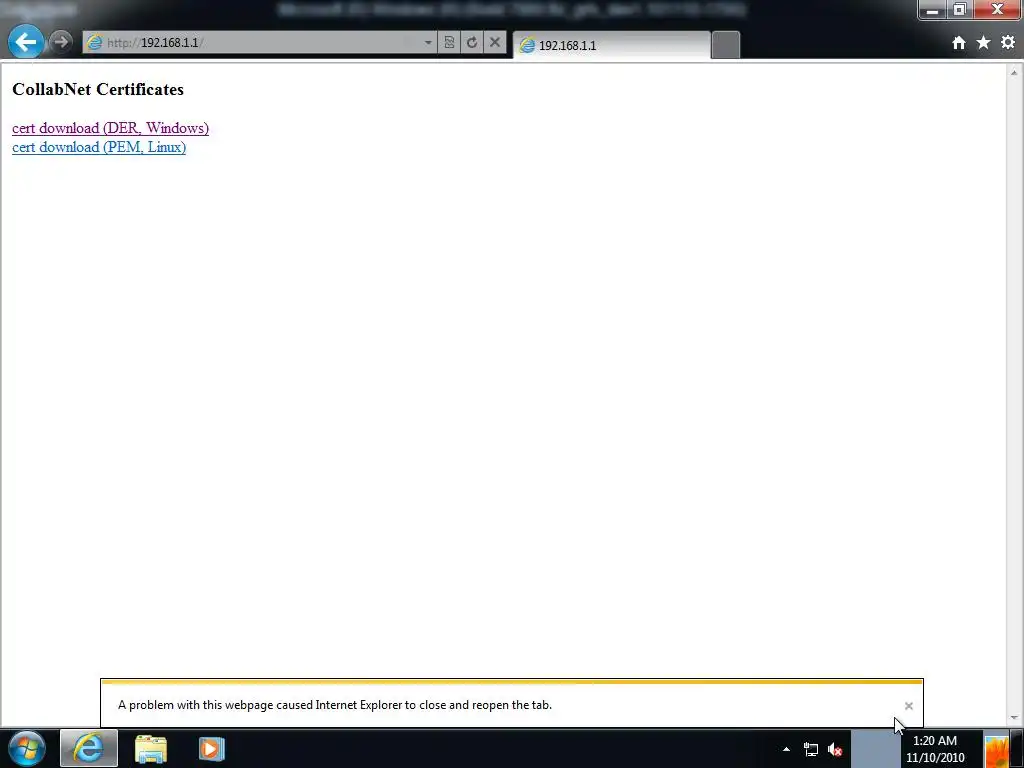Viewport: 1024px width, 768px height.
Task: Dismiss the Internet Explorer notification bar
Action: [x=908, y=706]
